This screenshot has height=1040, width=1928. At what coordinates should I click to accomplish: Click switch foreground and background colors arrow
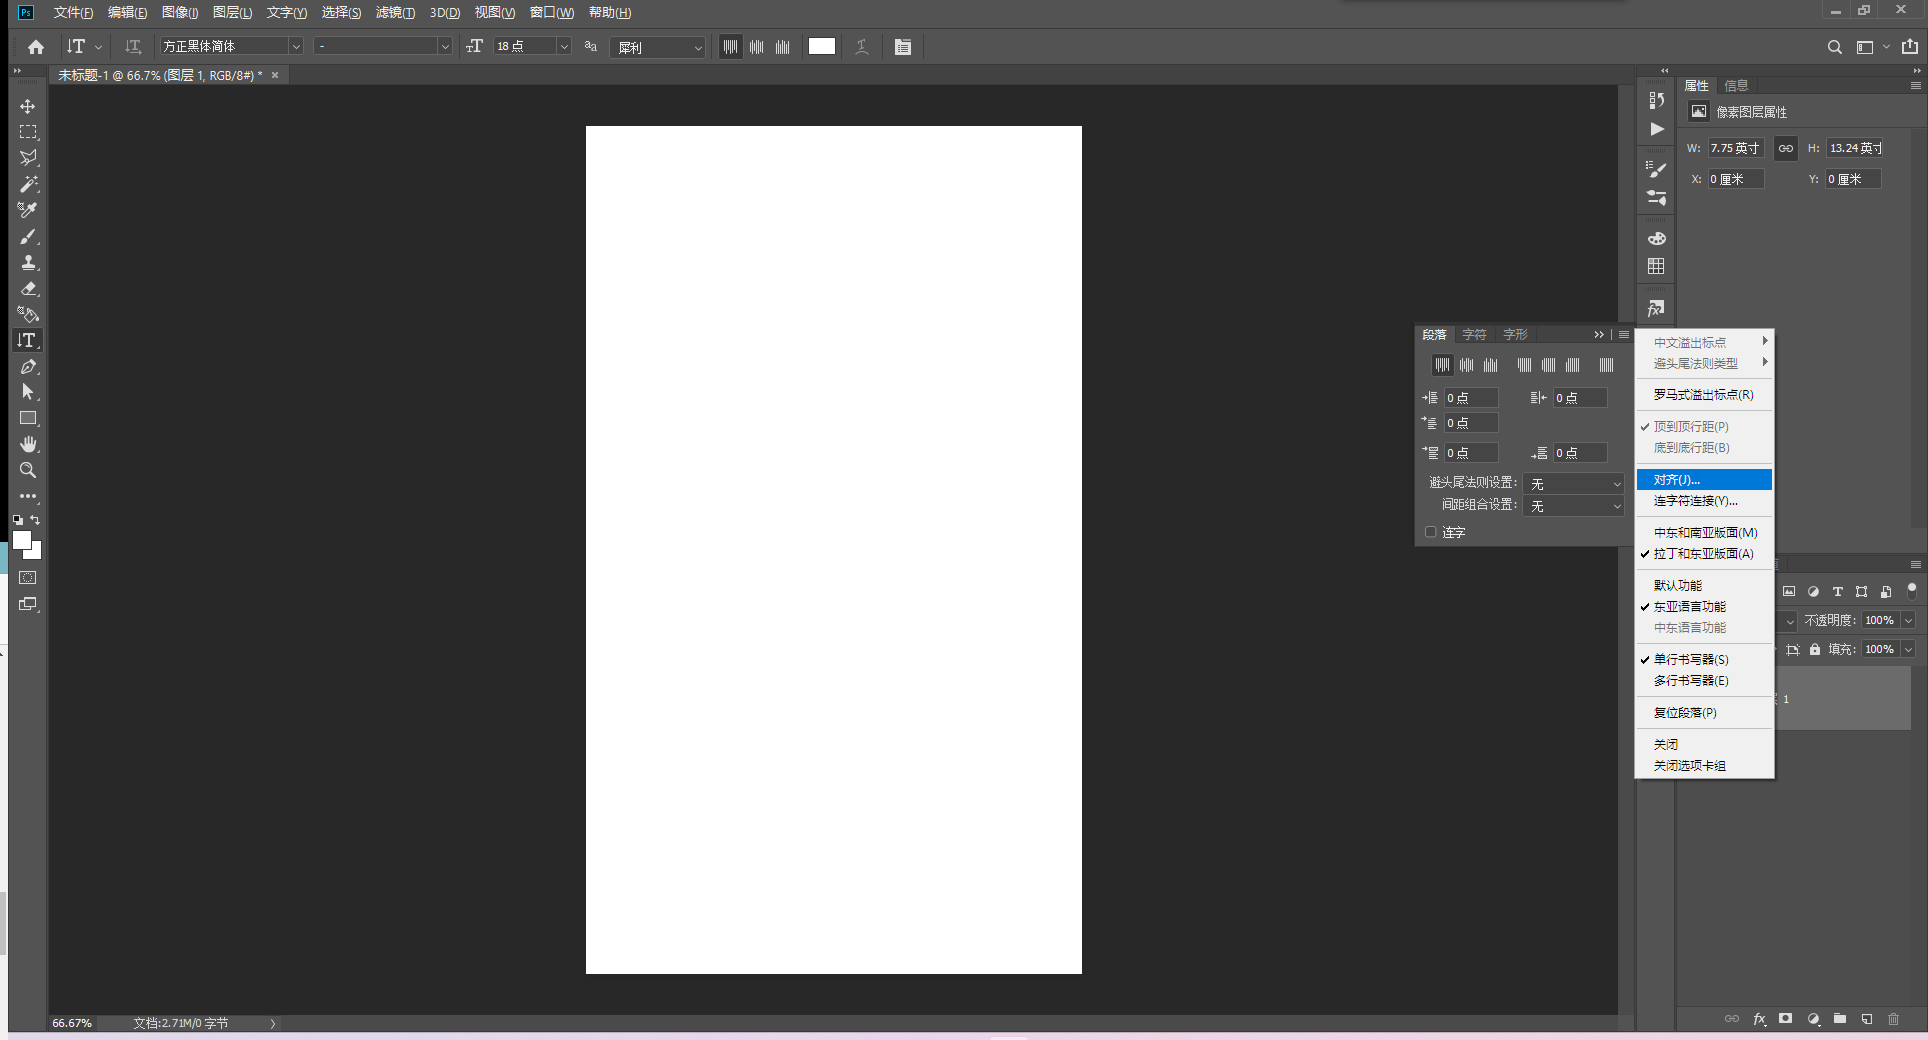[x=35, y=520]
